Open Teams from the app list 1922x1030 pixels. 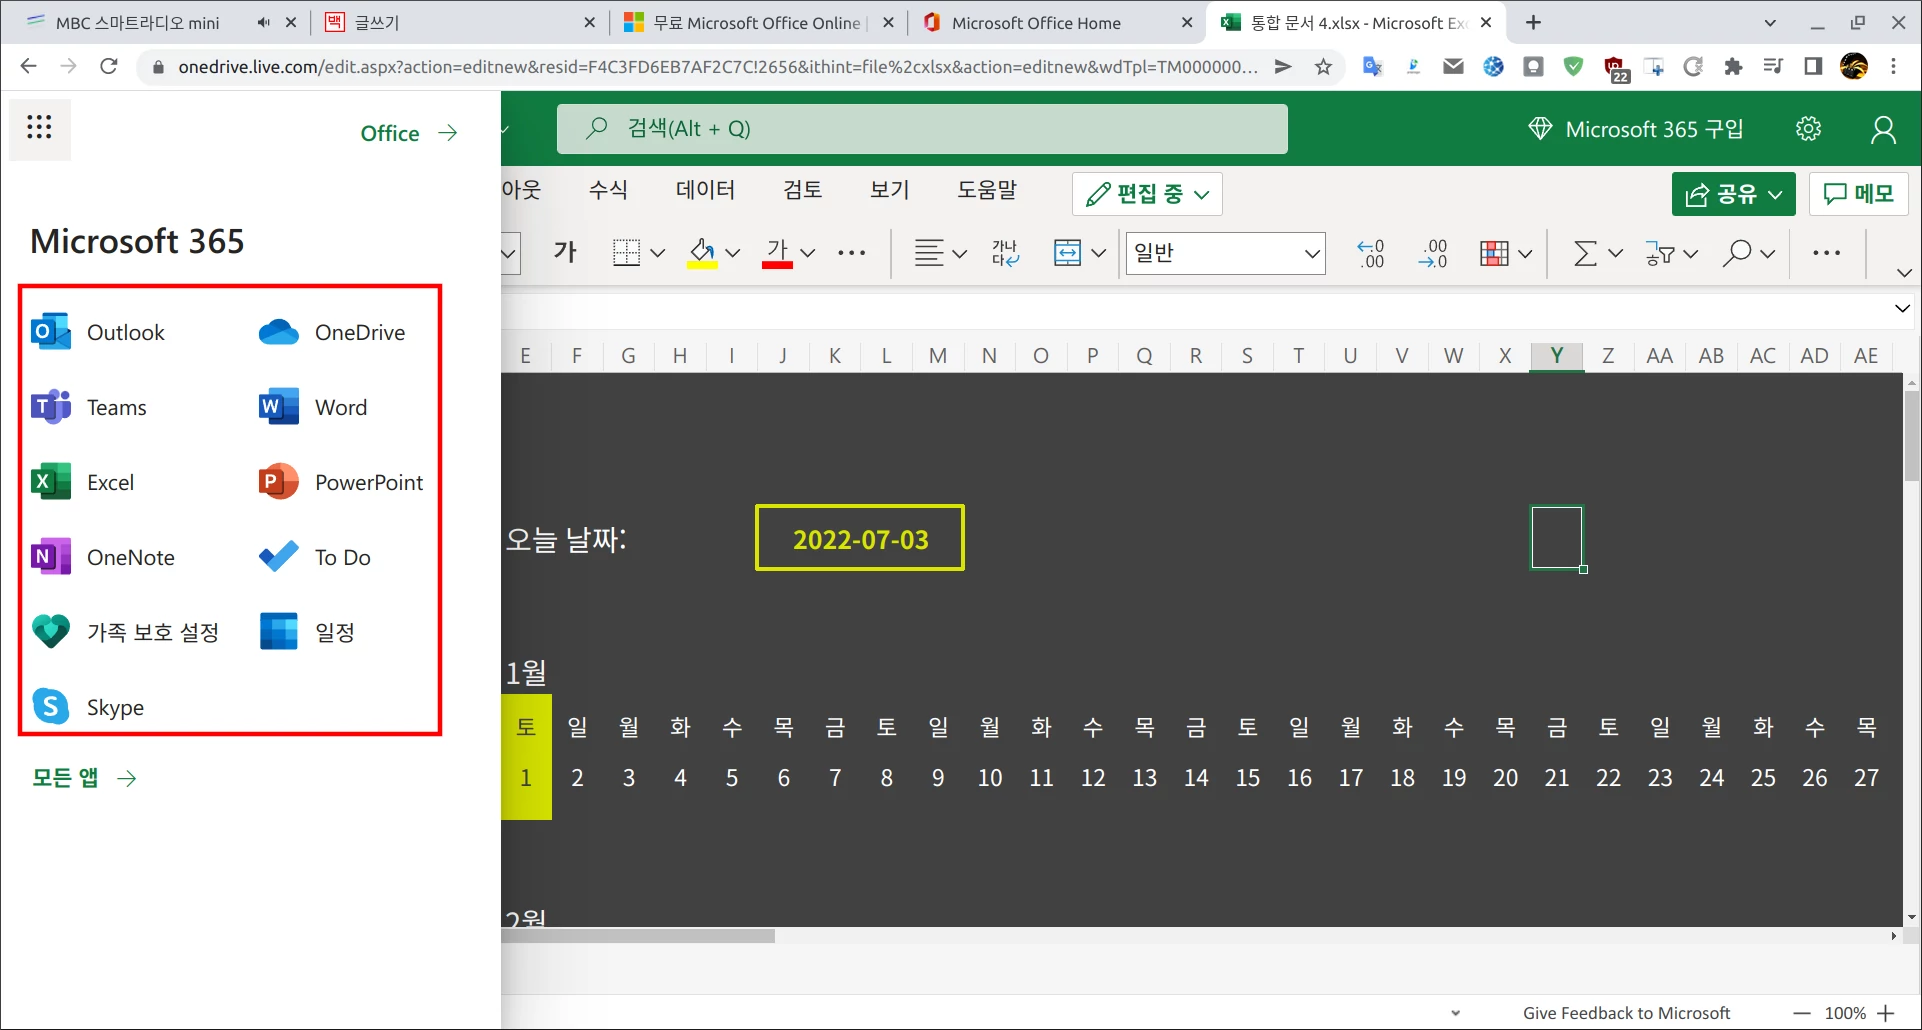click(x=89, y=407)
